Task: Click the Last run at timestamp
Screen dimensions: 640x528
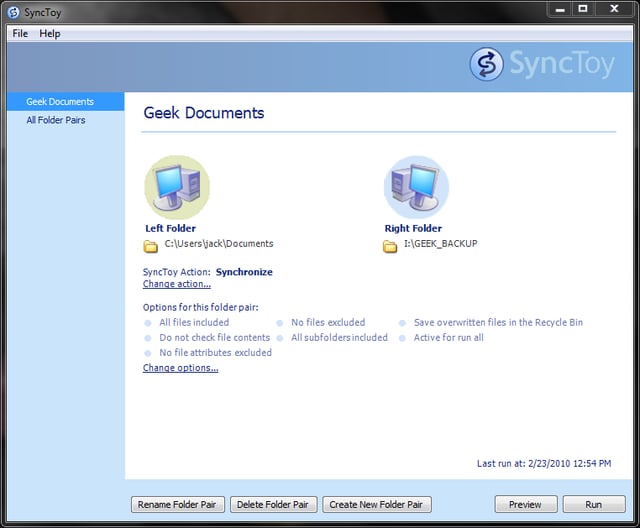Action: pyautogui.click(x=544, y=464)
